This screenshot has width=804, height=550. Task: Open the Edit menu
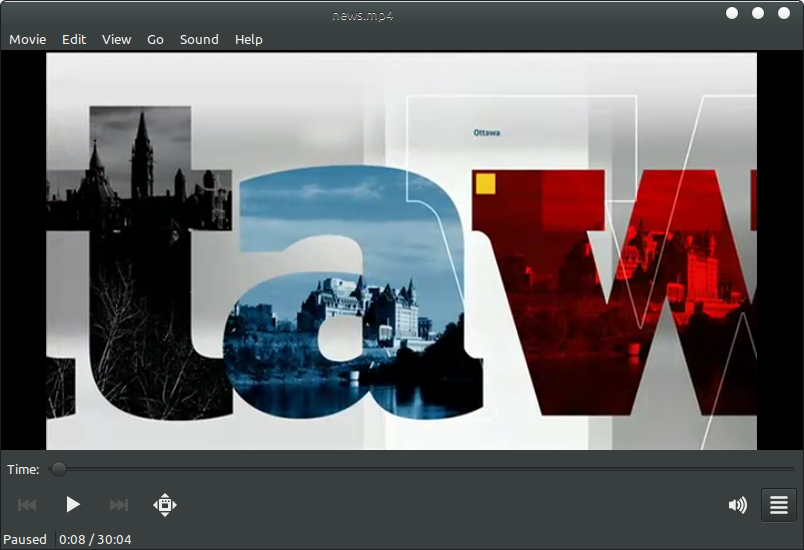(x=74, y=39)
